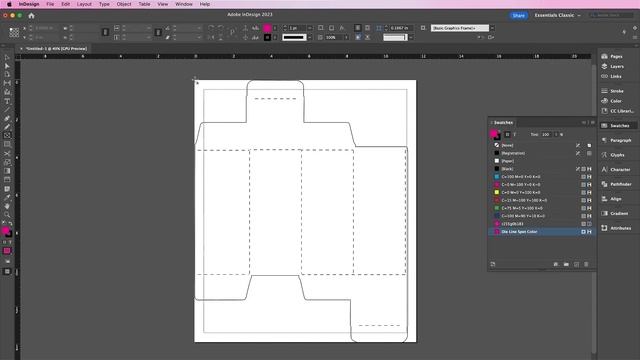Open stroke style dropdown
Image resolution: width=640 pixels, height=360 pixels.
[309, 37]
